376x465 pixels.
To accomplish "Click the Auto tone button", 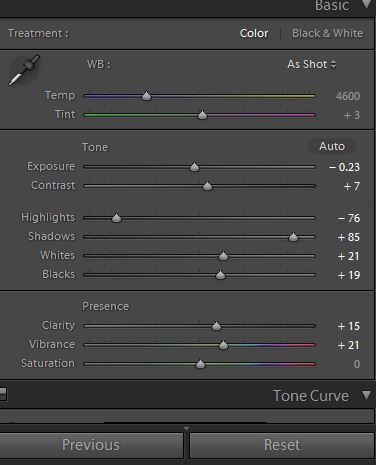I will (x=332, y=146).
